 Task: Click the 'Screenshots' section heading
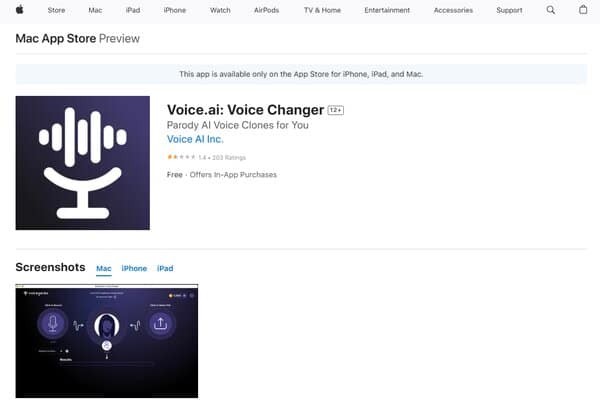[x=51, y=267]
